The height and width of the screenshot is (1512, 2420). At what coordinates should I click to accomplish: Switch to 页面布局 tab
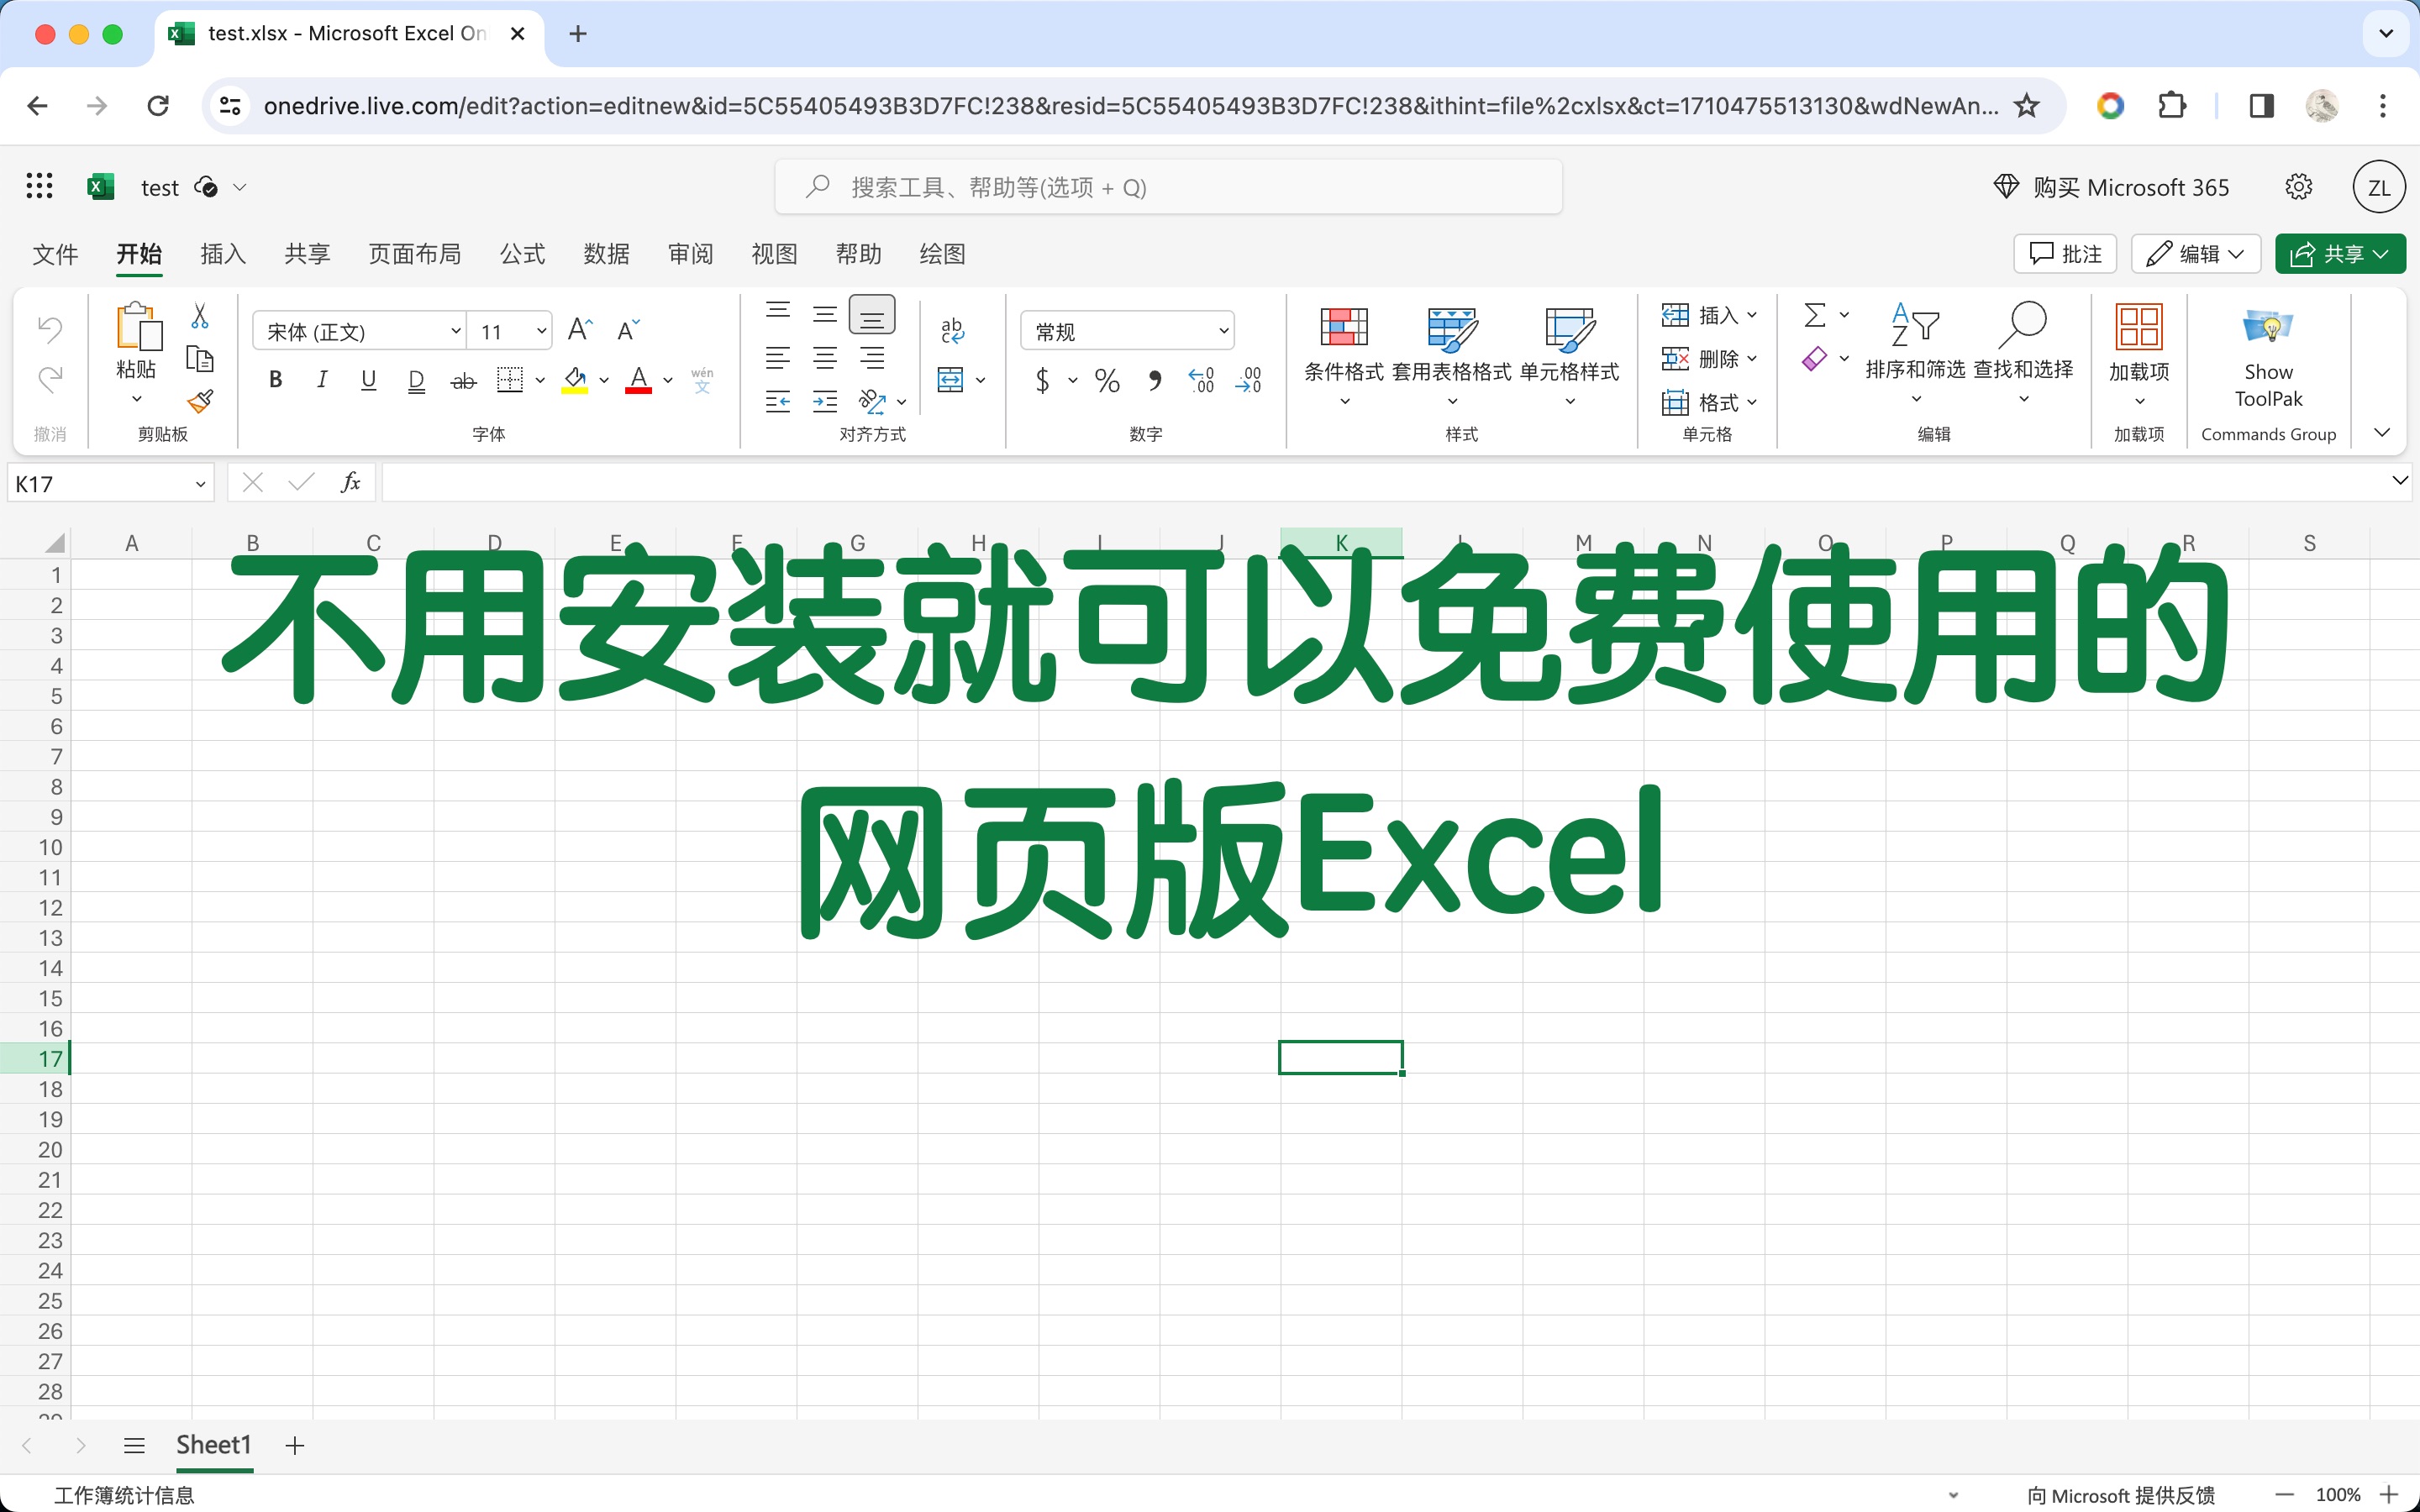[415, 254]
